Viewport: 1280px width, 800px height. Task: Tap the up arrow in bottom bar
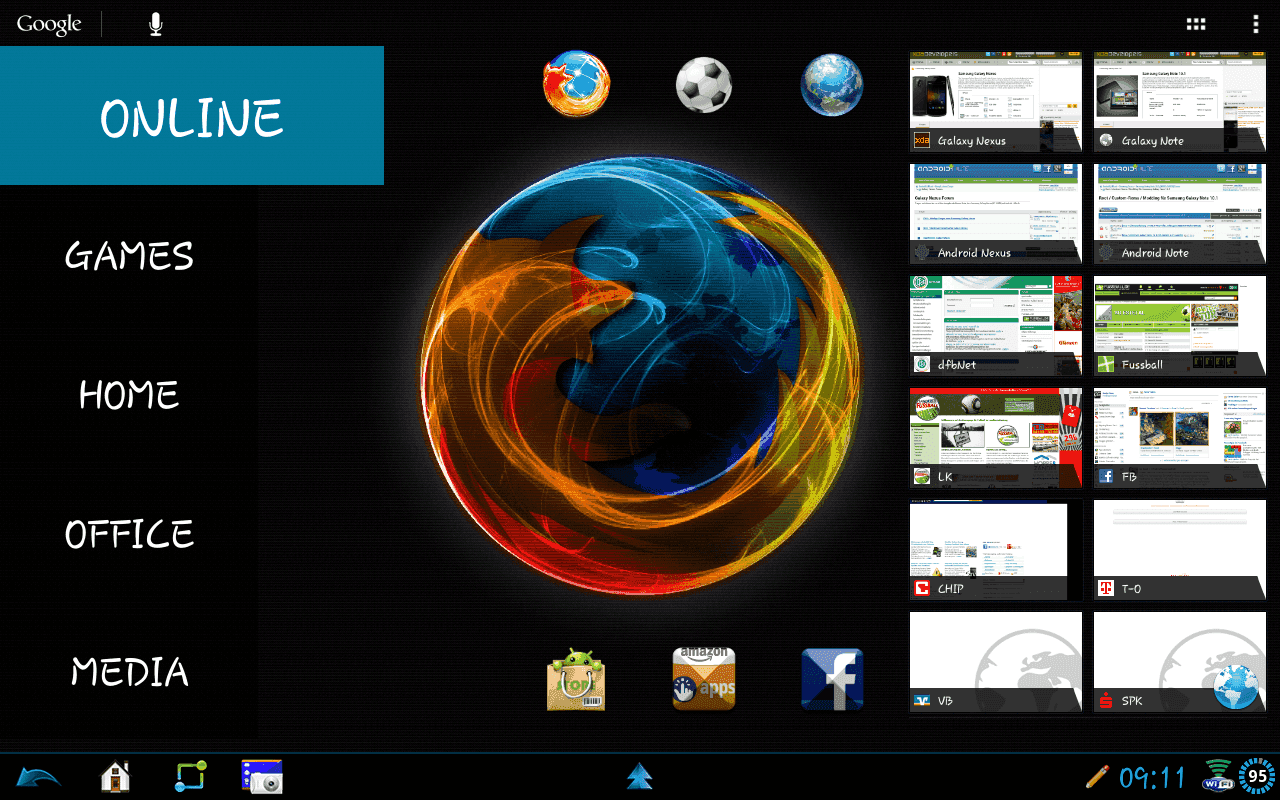coord(640,776)
